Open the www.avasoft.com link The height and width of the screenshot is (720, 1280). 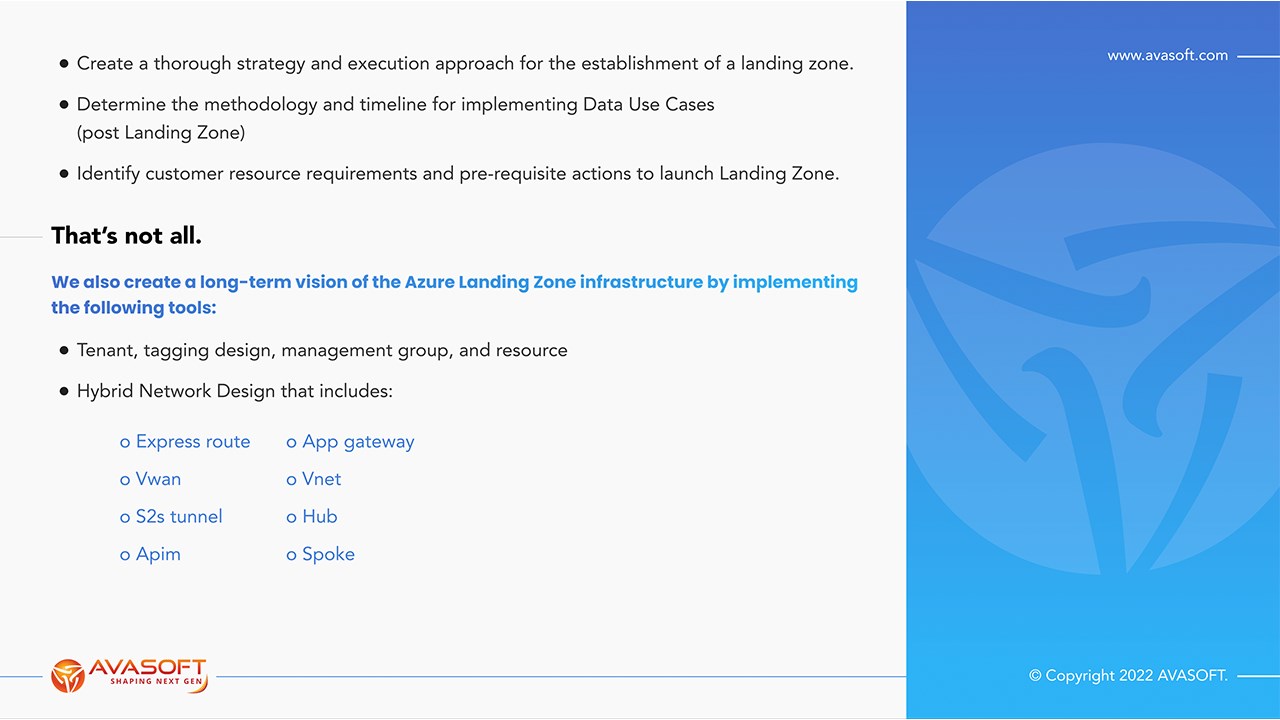(x=1167, y=56)
